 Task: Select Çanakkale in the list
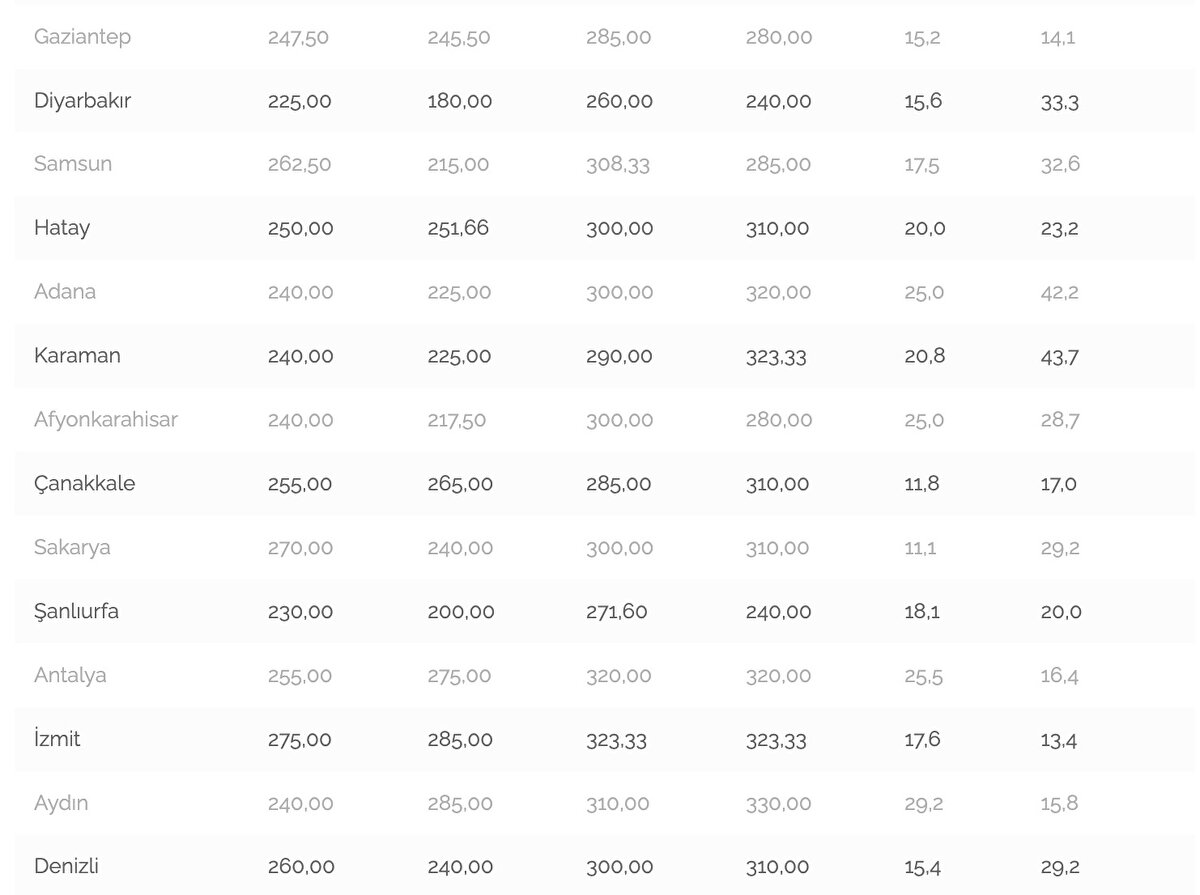(84, 484)
